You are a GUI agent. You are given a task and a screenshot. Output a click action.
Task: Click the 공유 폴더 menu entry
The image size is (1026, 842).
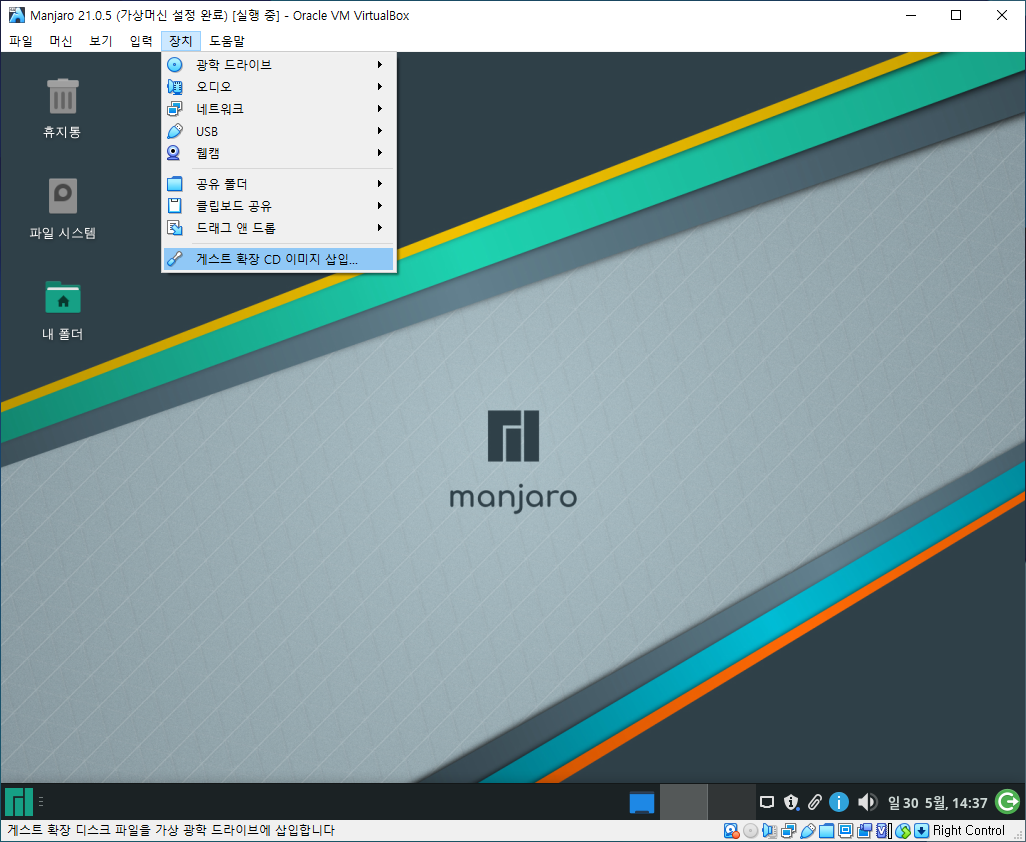(x=279, y=184)
